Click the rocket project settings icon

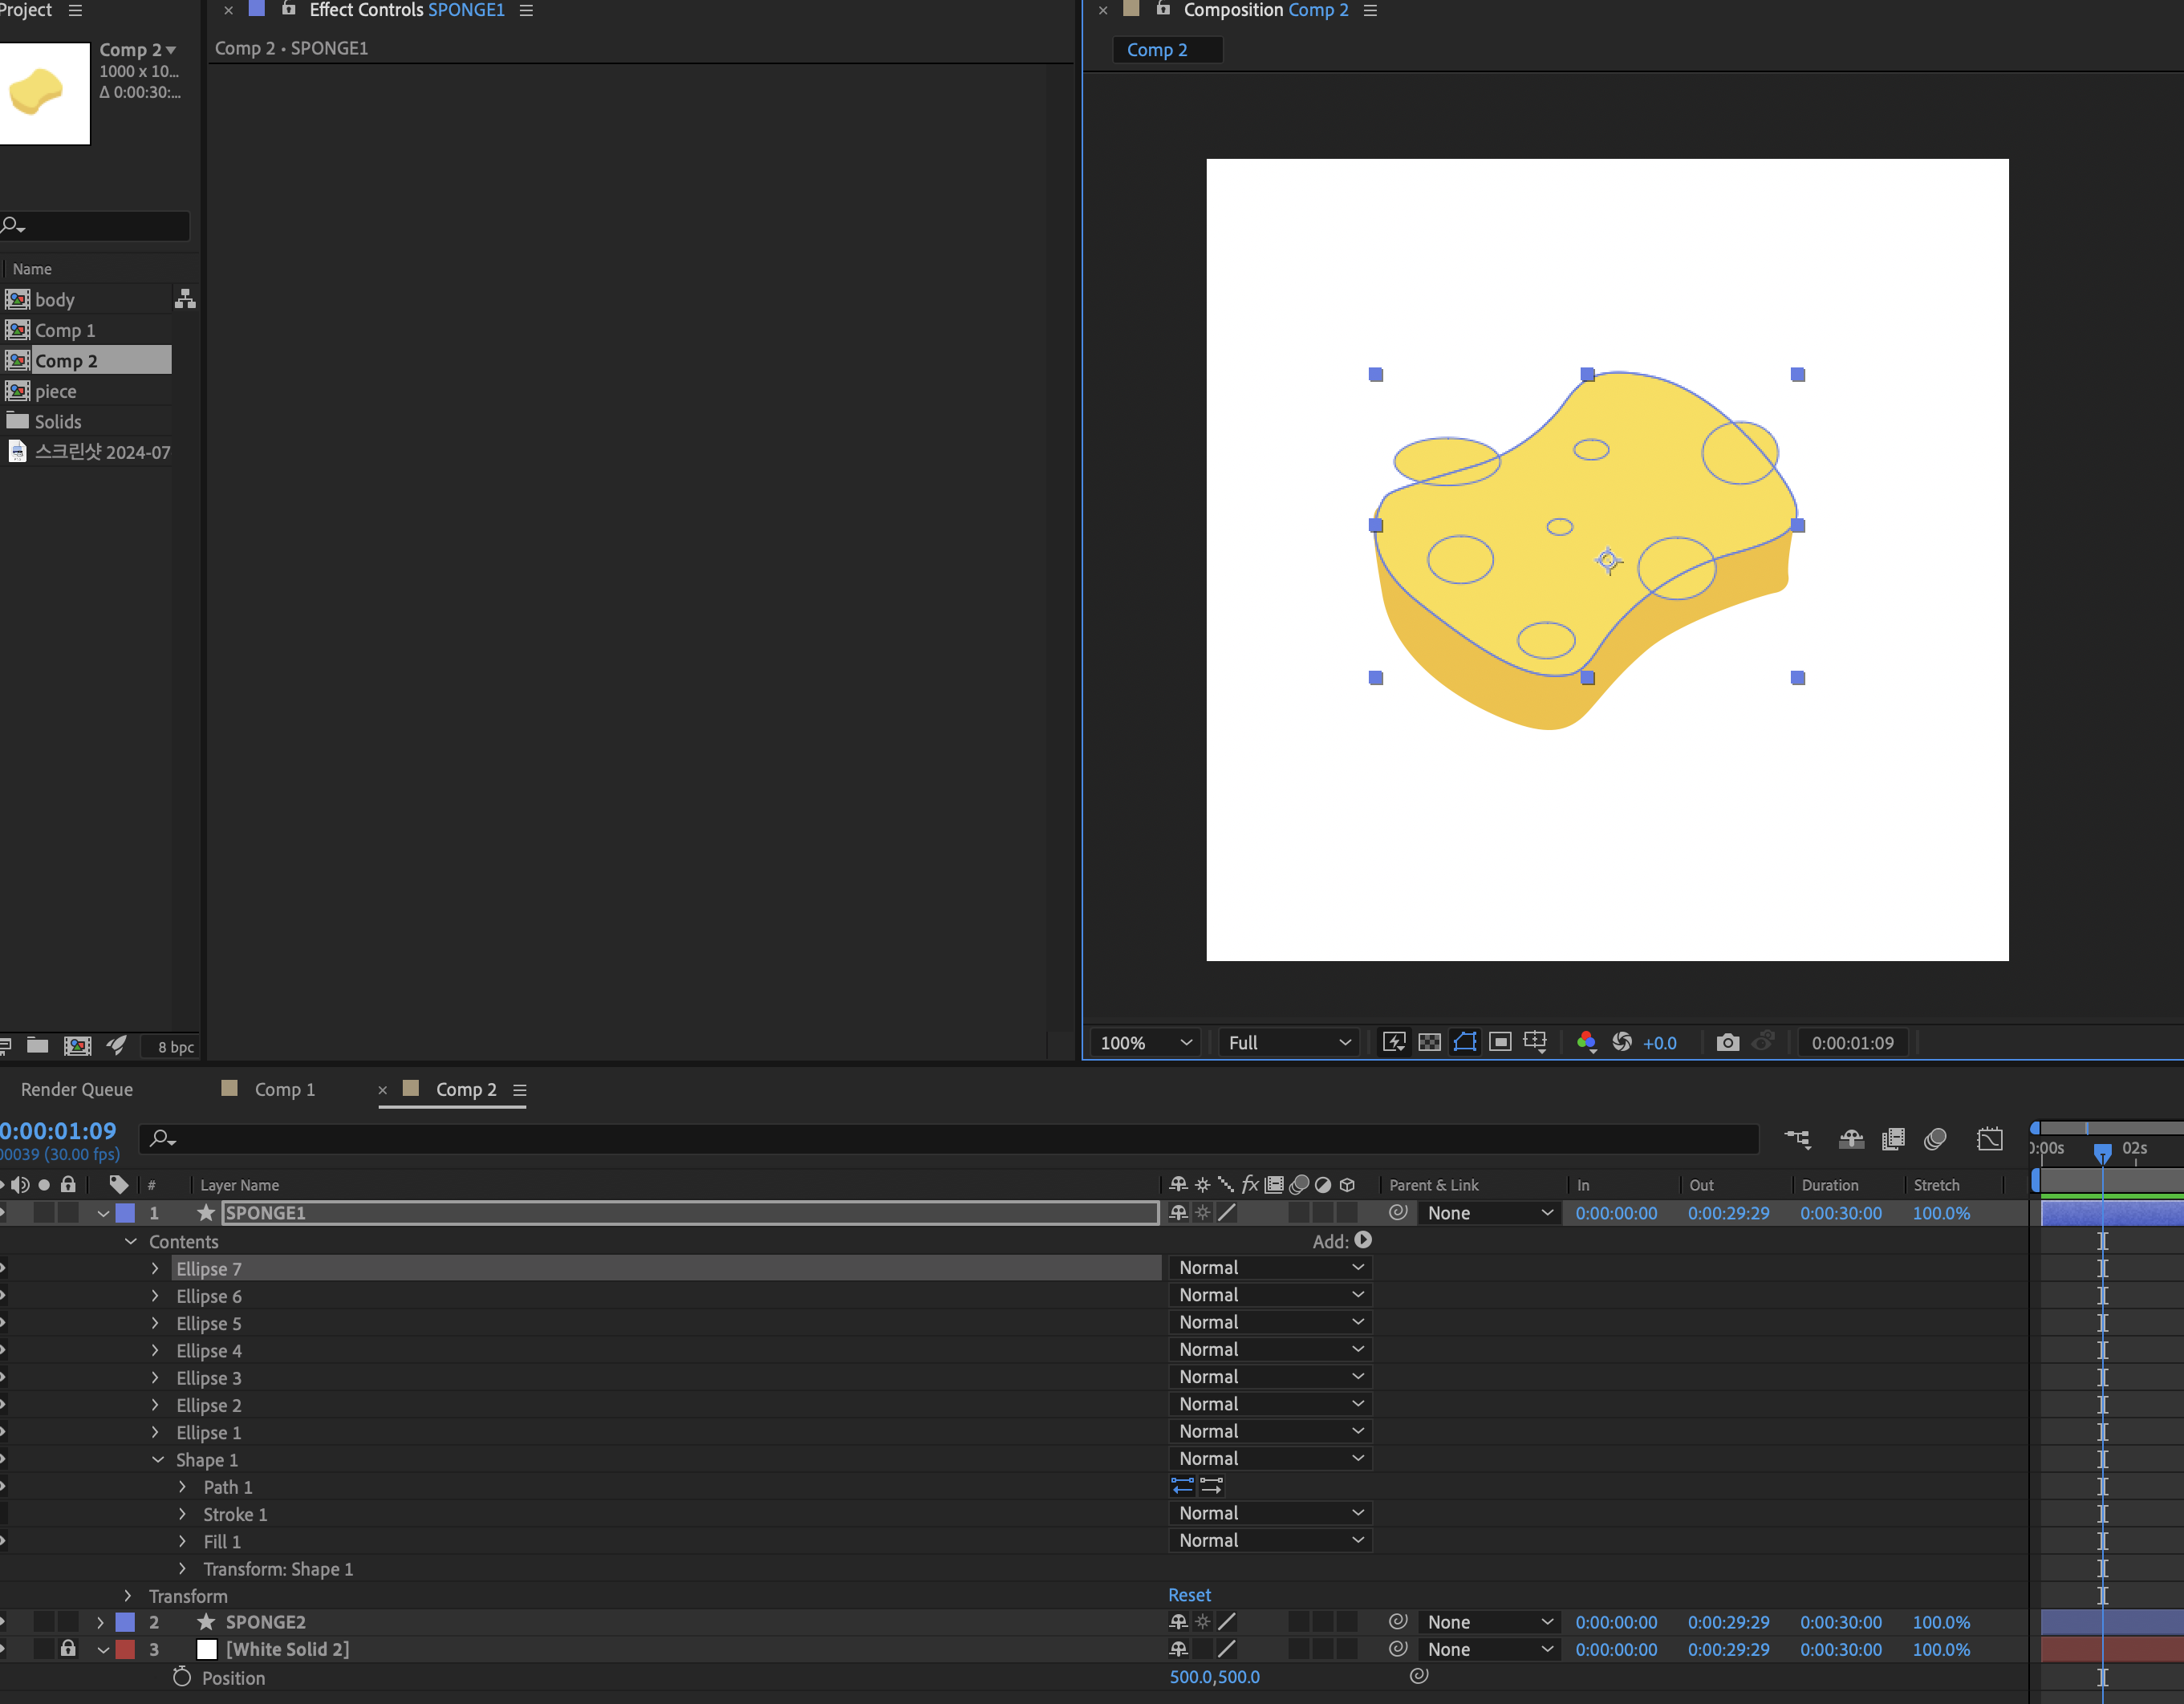[117, 1045]
